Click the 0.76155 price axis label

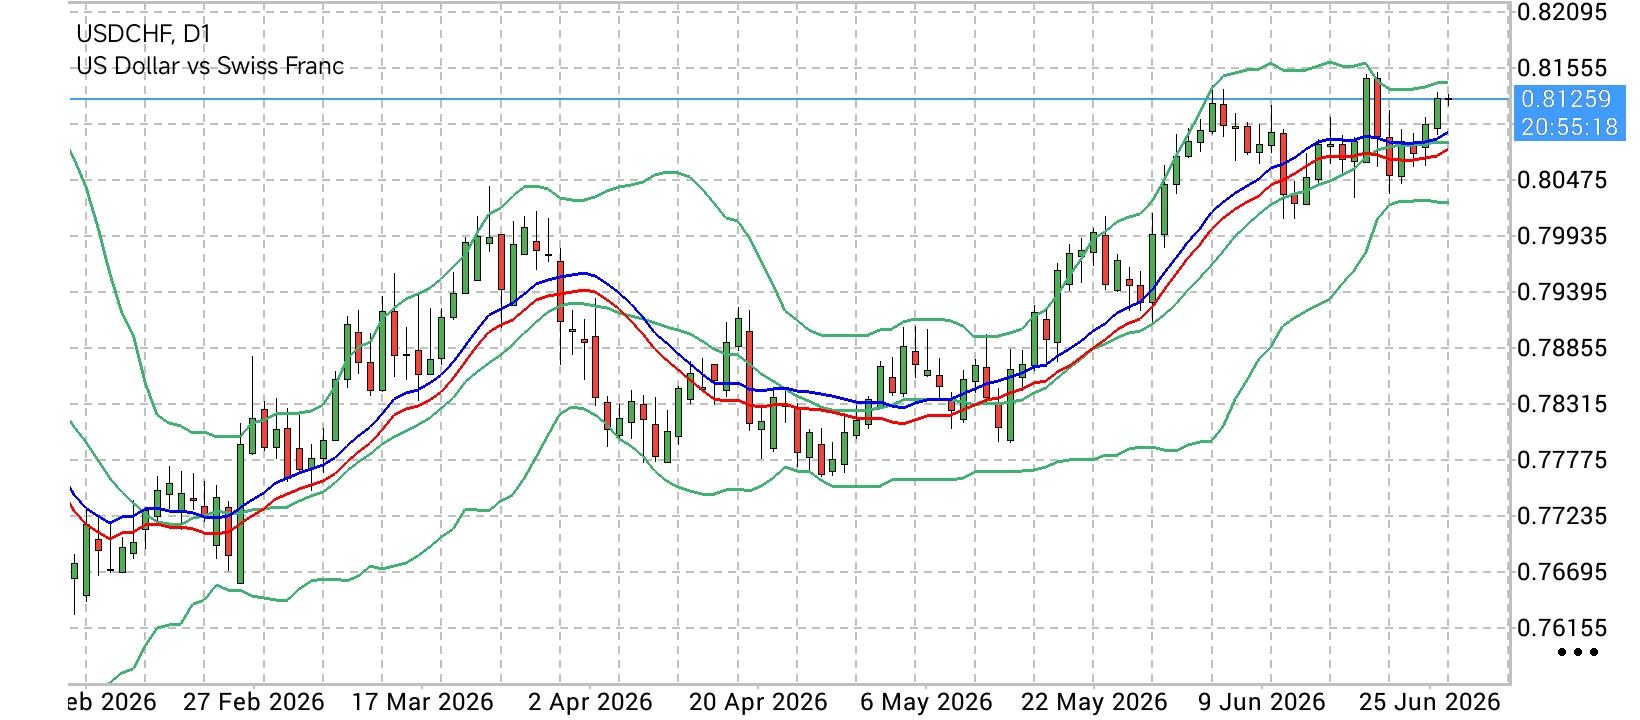1562,628
